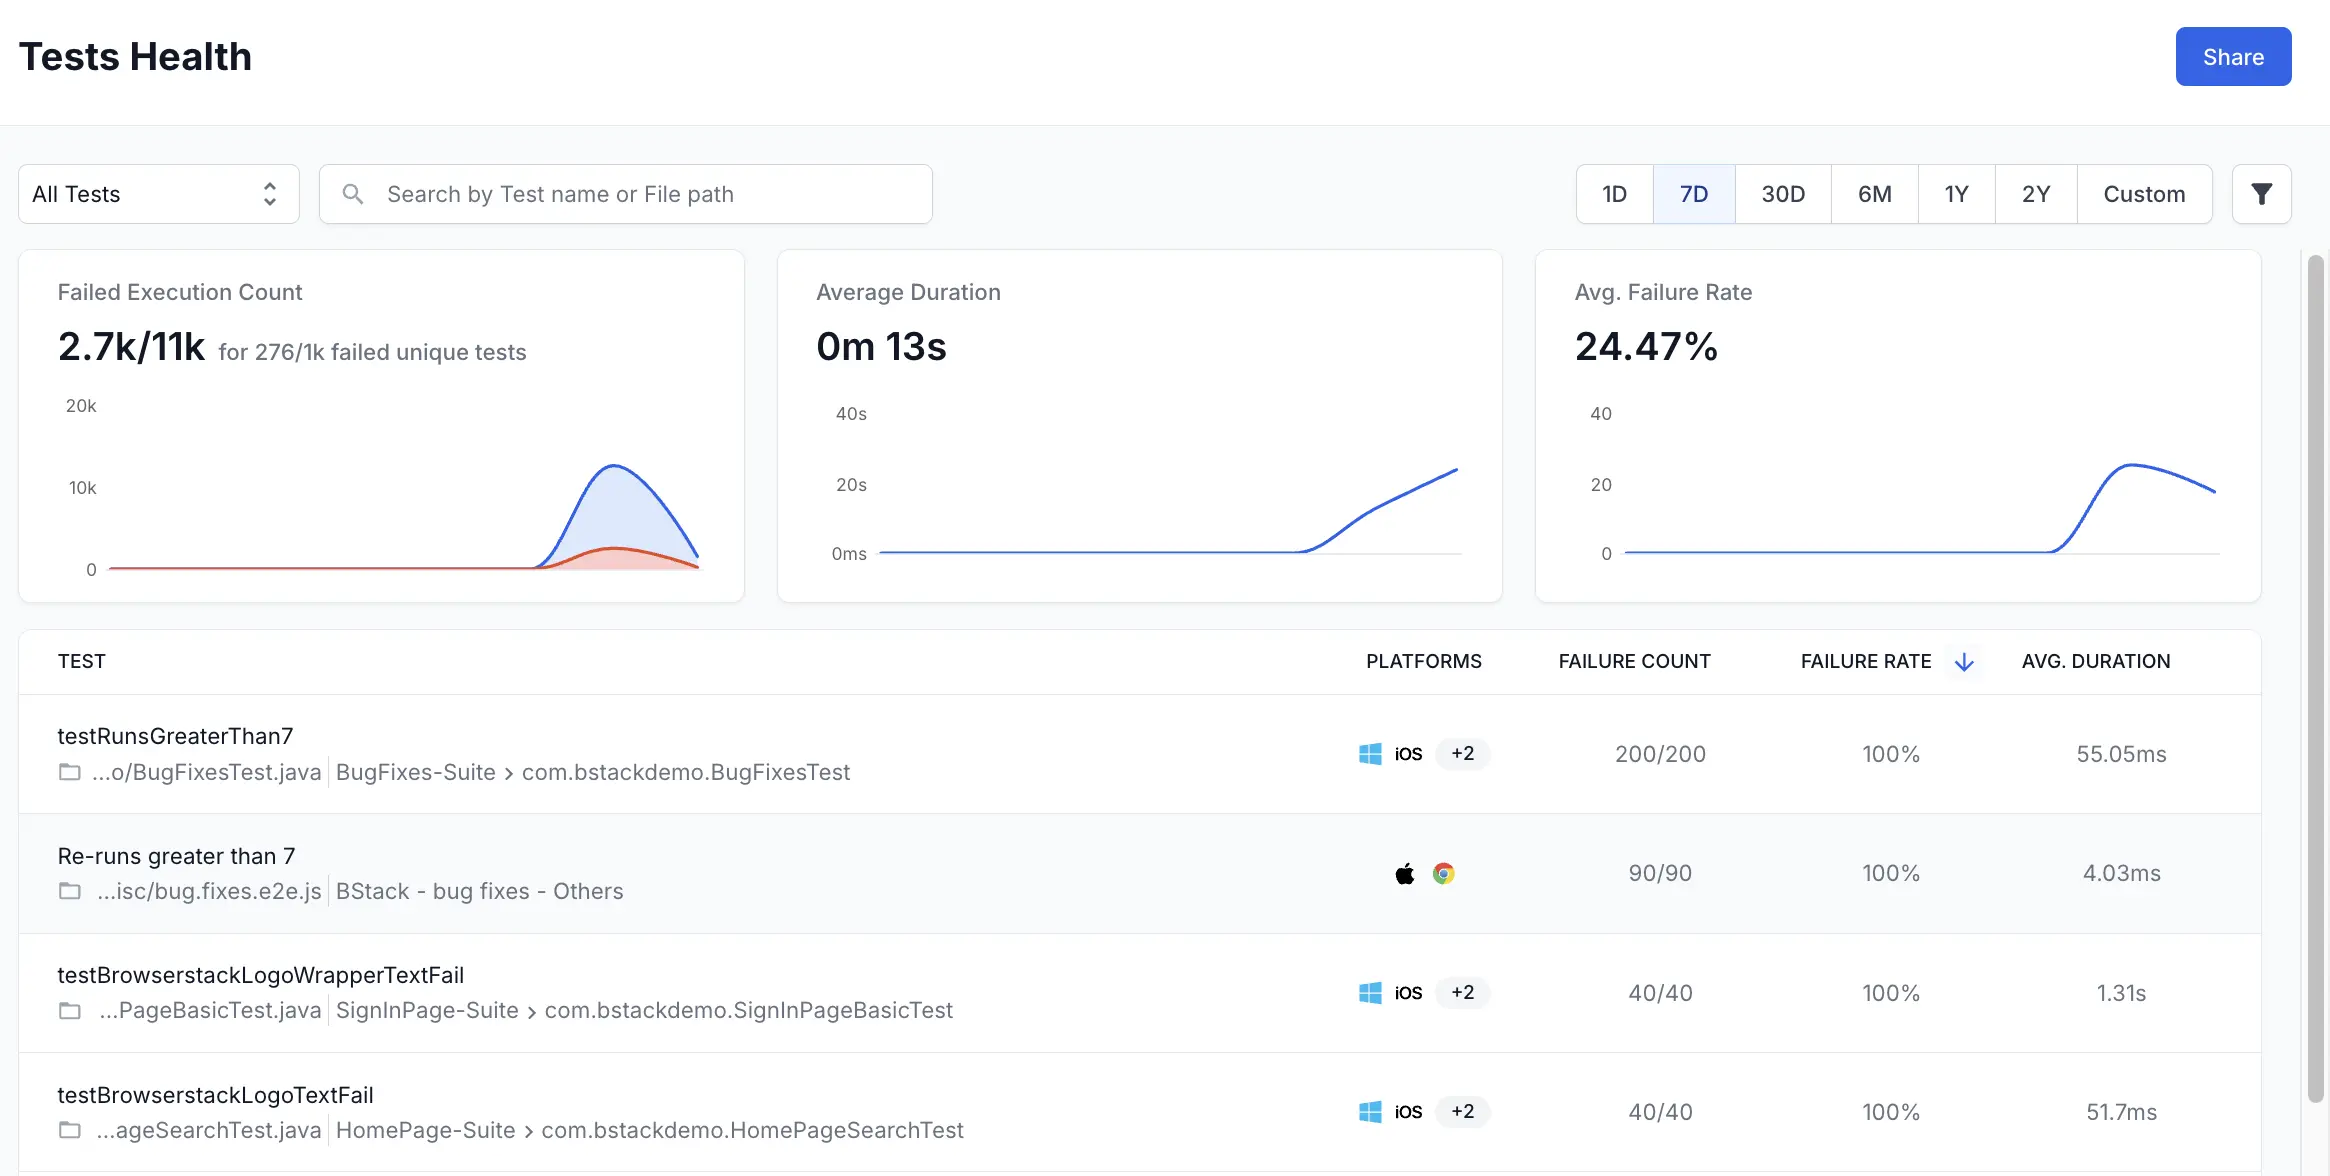The height and width of the screenshot is (1176, 2330).
Task: Open the testRunsGreaterThan7 test link
Action: tap(175, 737)
